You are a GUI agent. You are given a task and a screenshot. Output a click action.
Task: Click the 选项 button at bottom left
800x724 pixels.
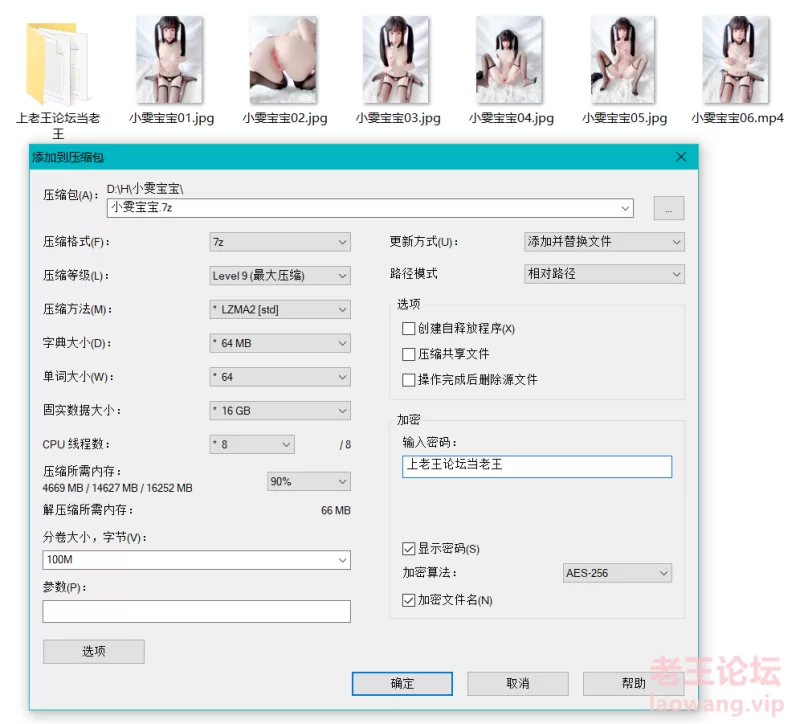pos(94,651)
